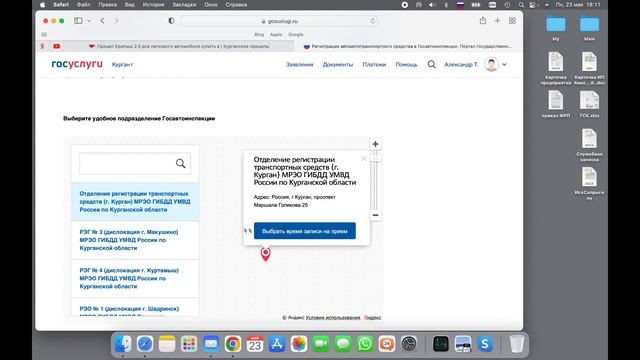Open the Google favorites link
Viewport: 640px width, 360px height.
[x=296, y=35]
